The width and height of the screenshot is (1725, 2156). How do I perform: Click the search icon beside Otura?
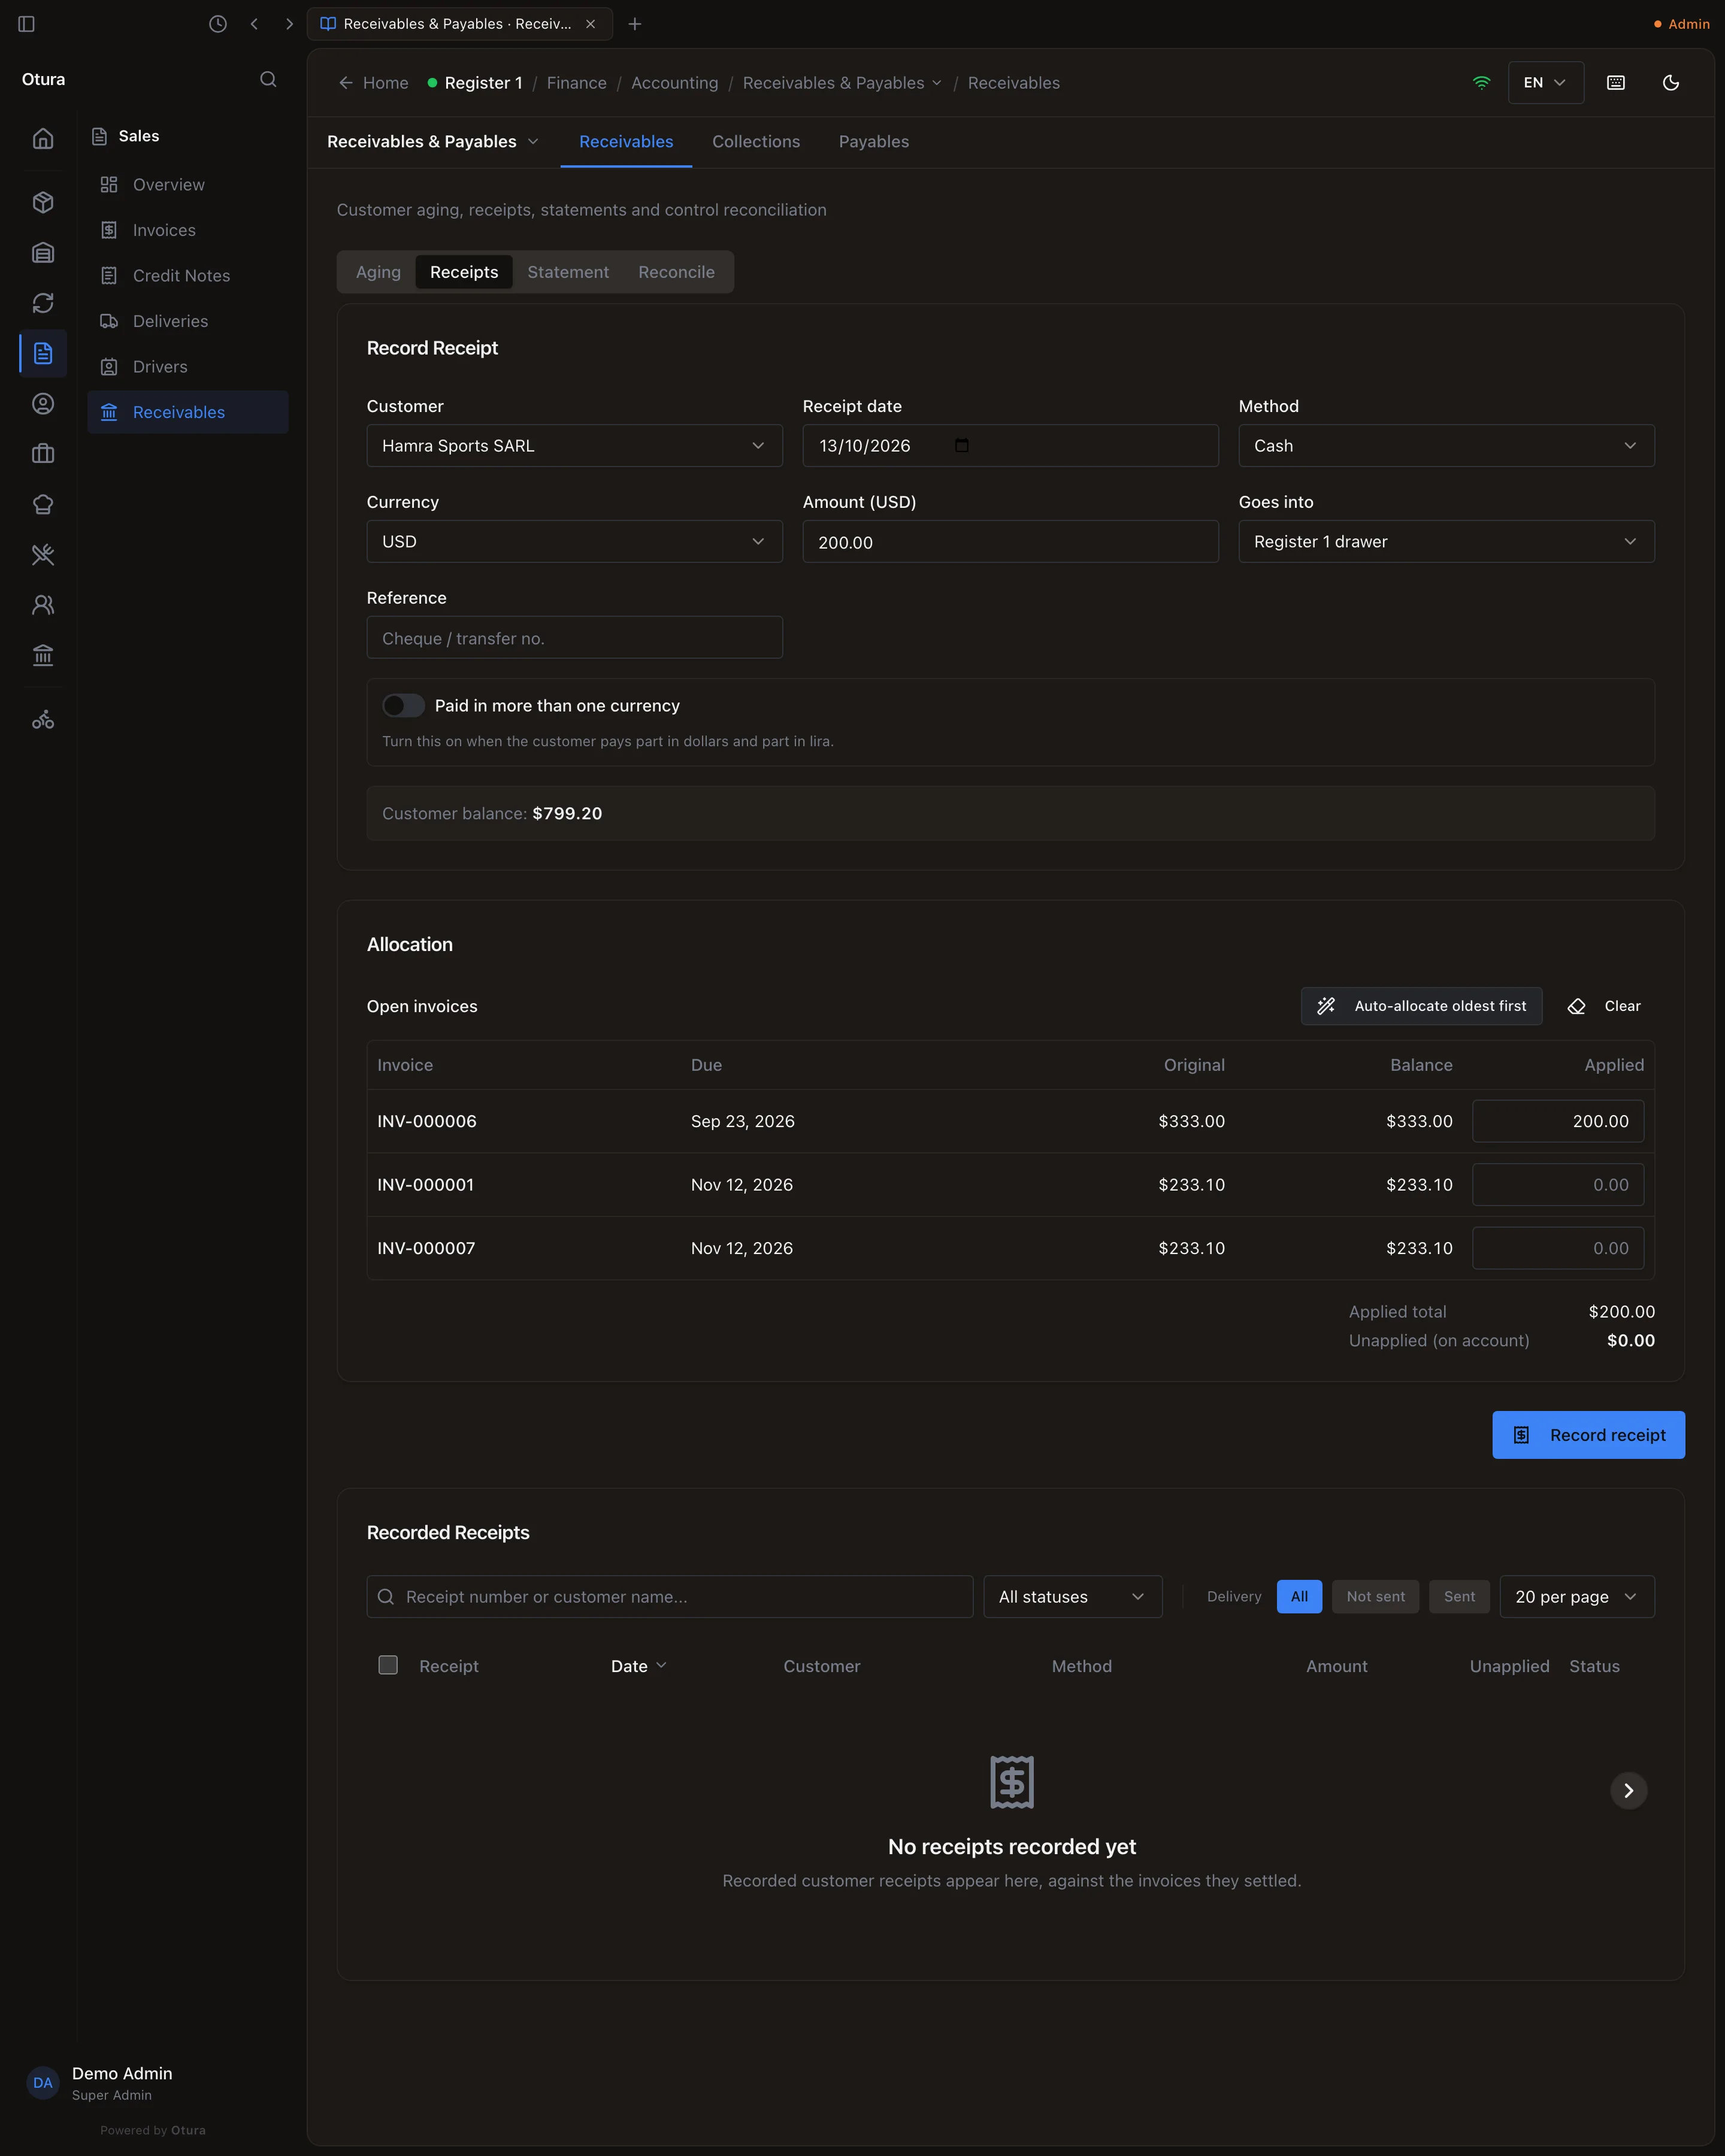268,79
